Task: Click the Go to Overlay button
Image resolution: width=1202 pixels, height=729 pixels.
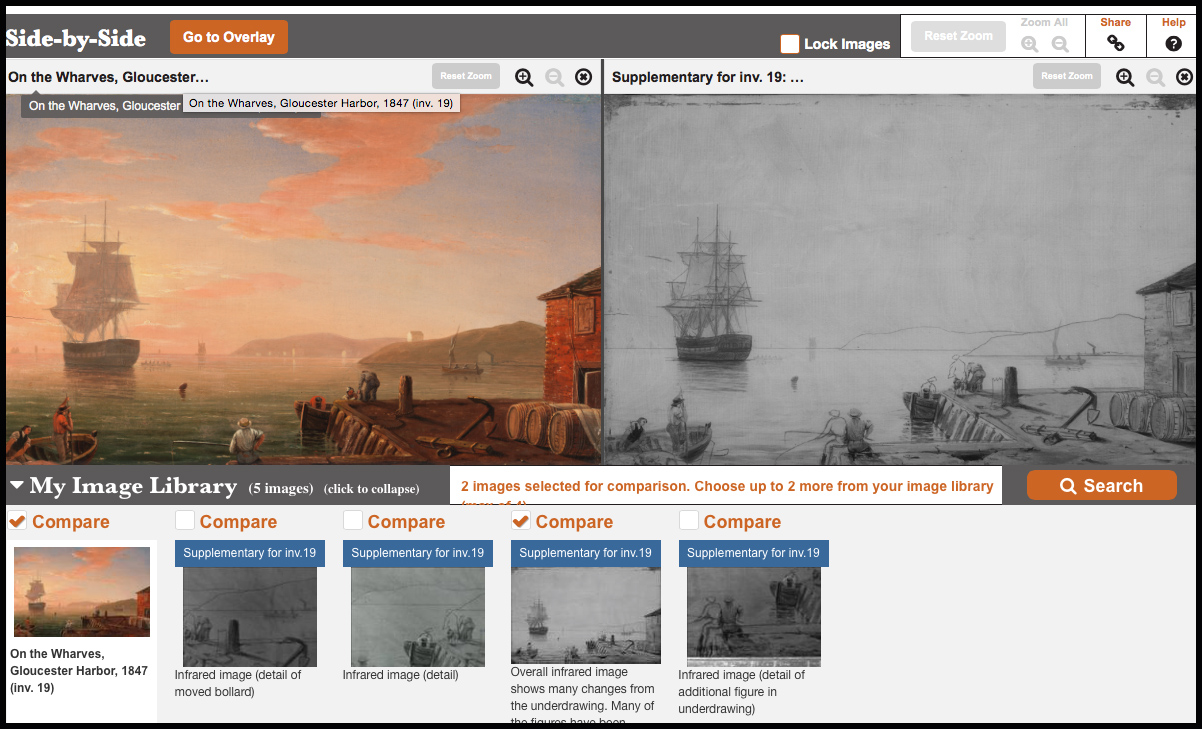Action: point(229,37)
